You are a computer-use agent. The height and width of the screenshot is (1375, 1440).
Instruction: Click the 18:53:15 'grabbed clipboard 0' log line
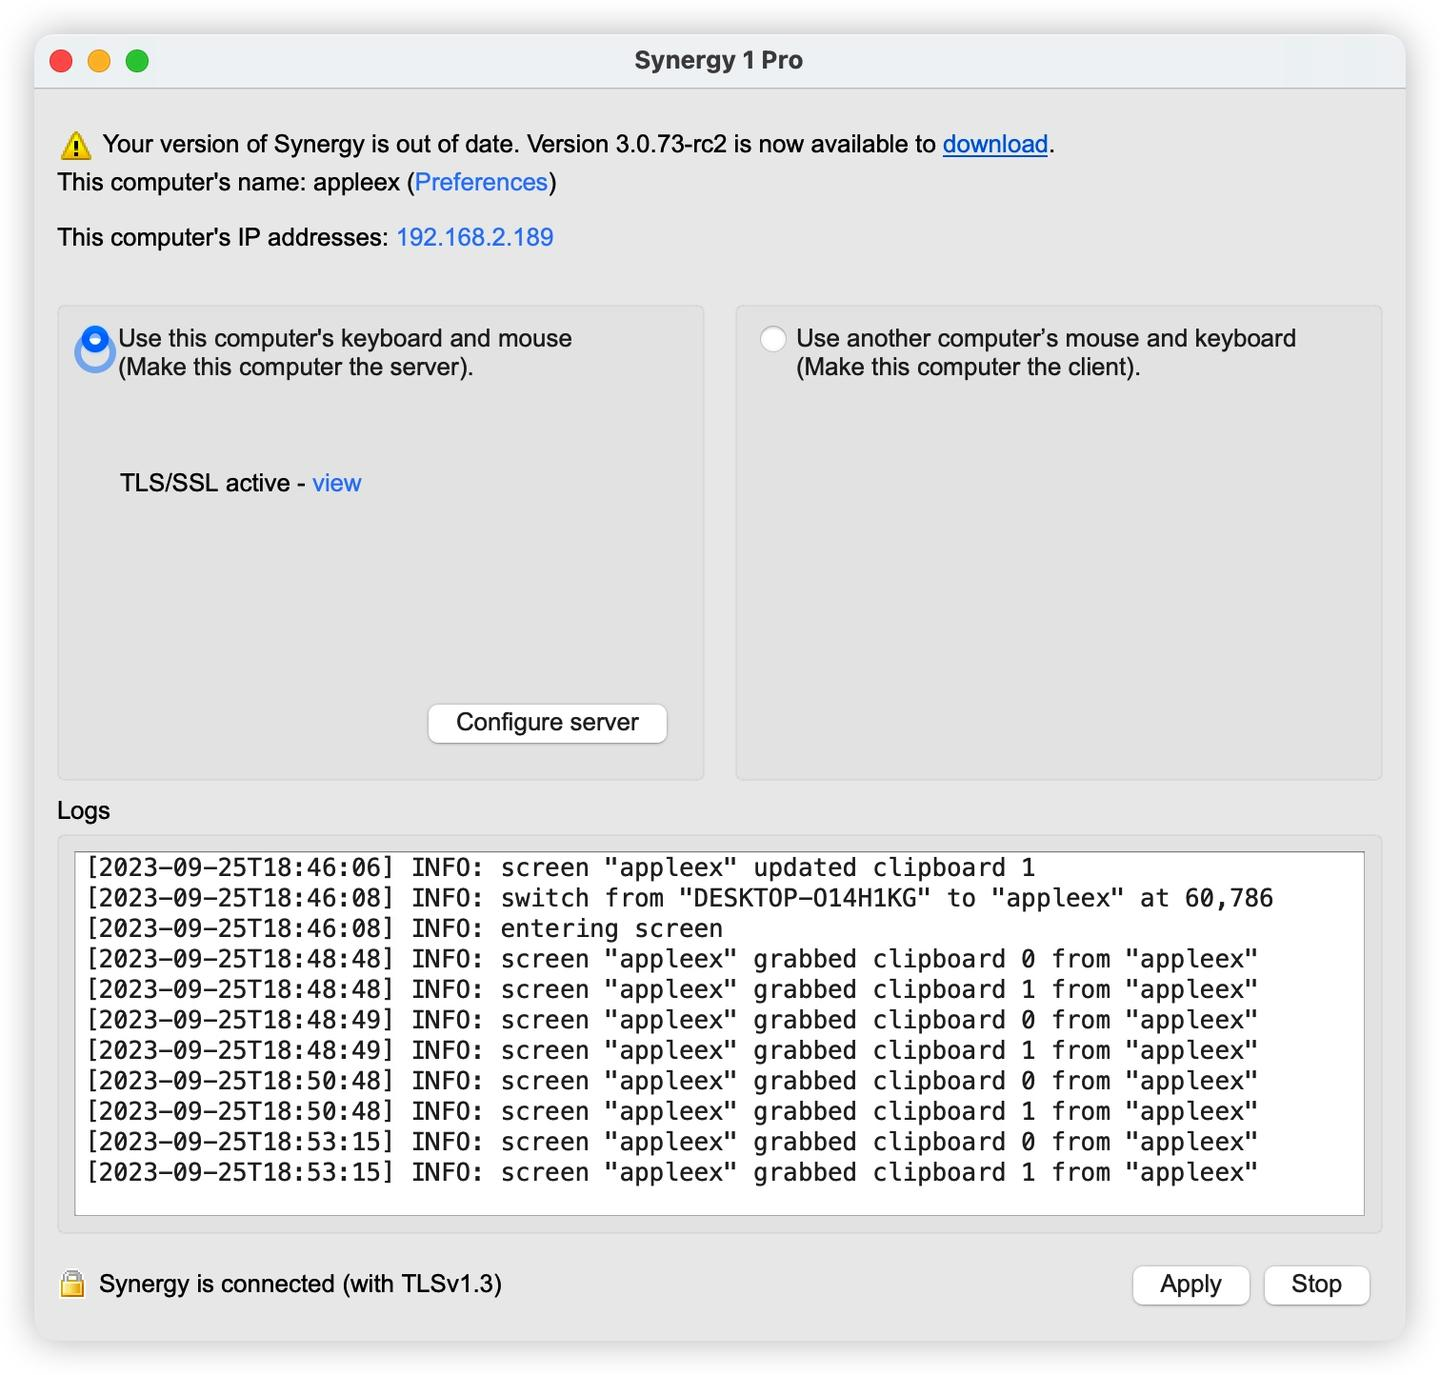tap(672, 1142)
